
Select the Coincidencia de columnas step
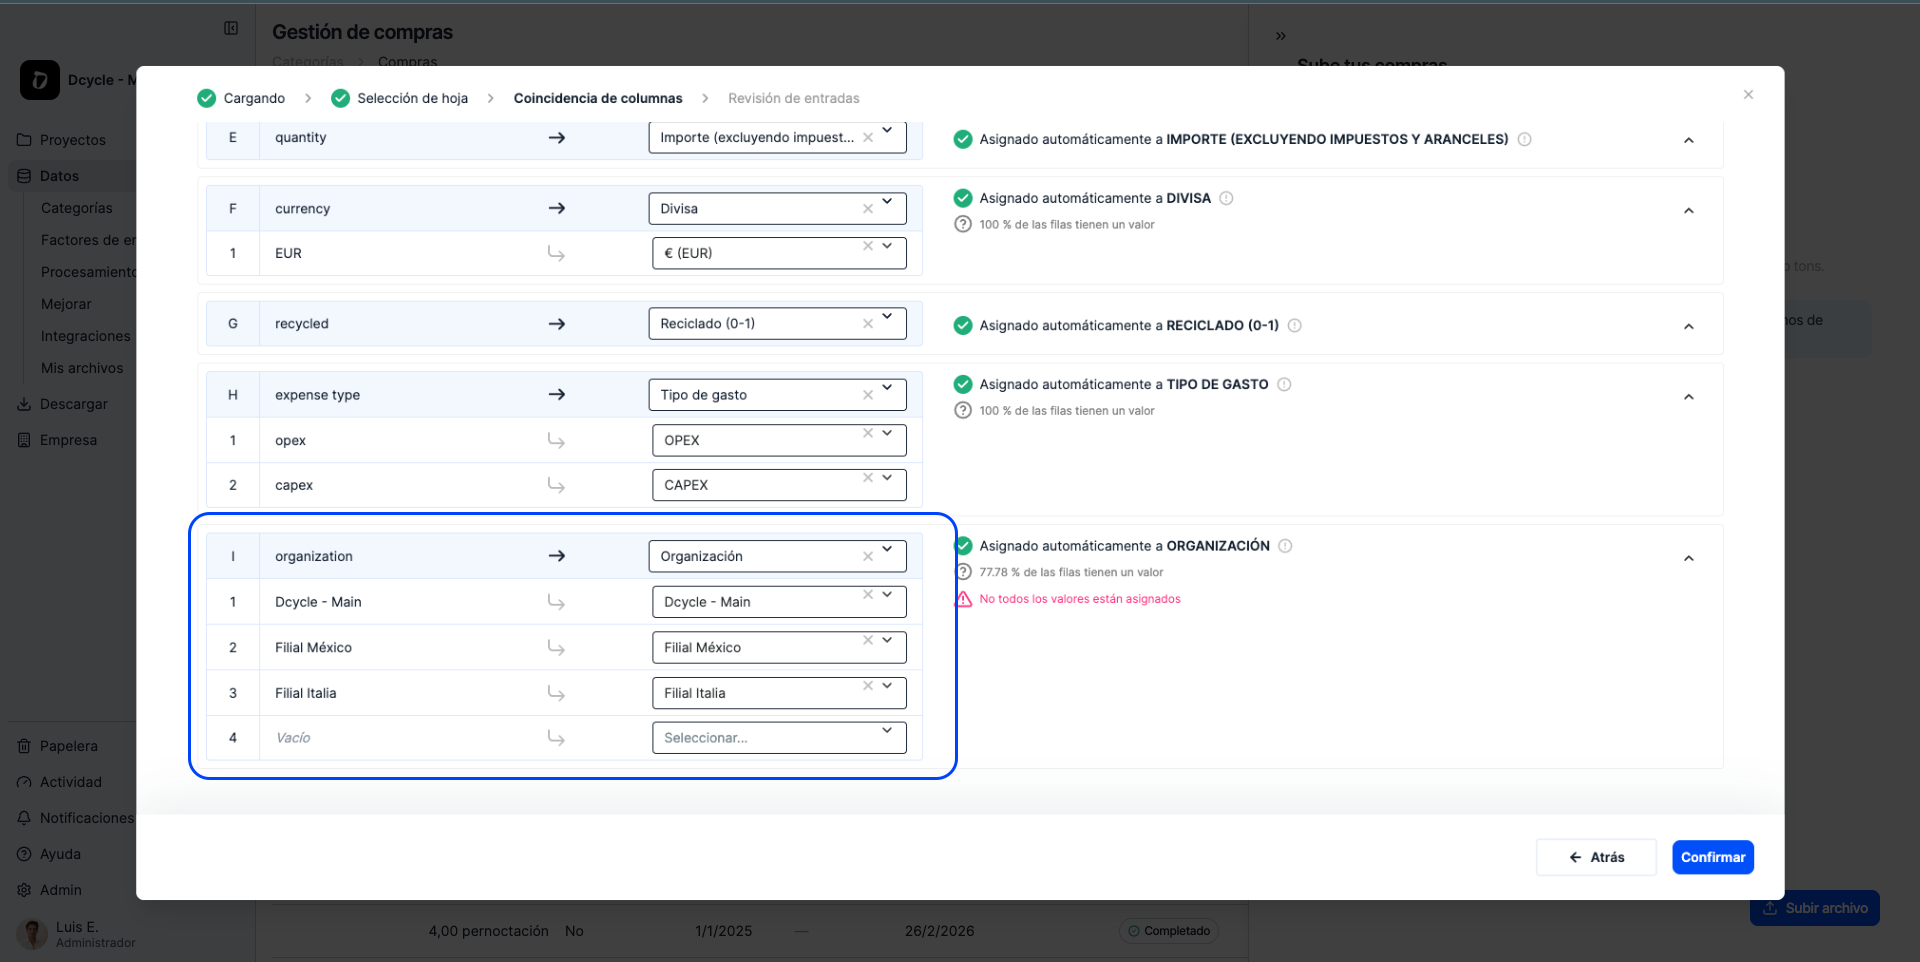coord(598,98)
